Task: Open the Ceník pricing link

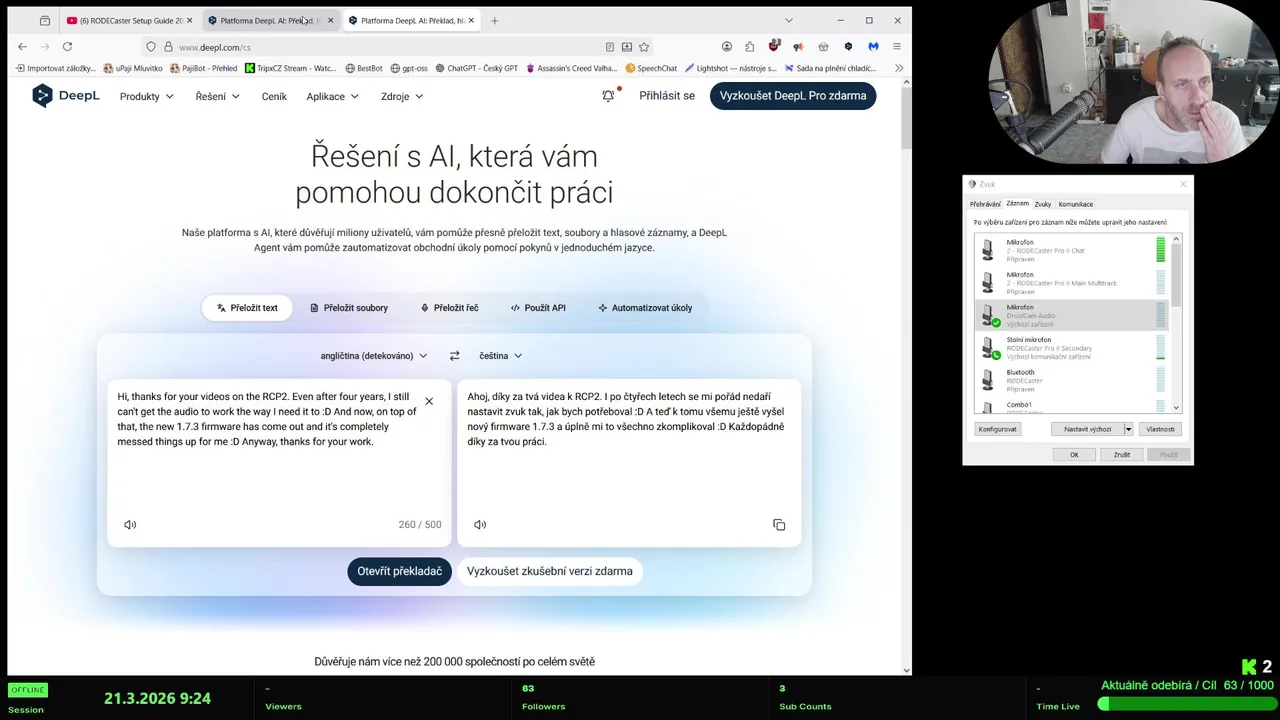Action: [x=274, y=97]
